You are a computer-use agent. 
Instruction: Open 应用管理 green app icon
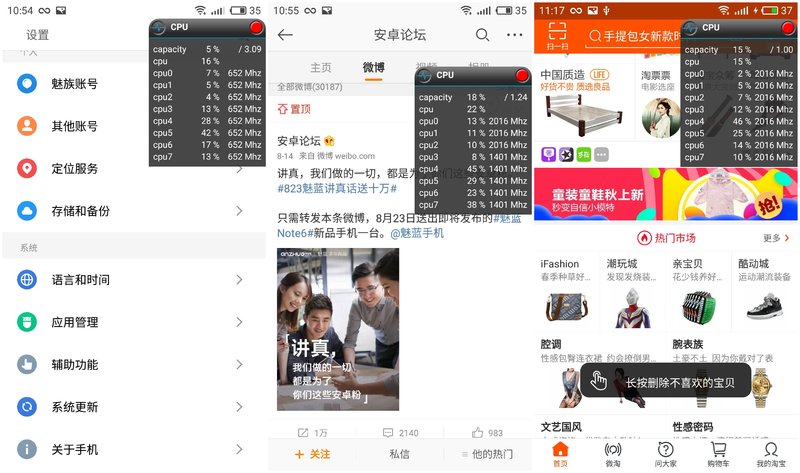point(27,322)
